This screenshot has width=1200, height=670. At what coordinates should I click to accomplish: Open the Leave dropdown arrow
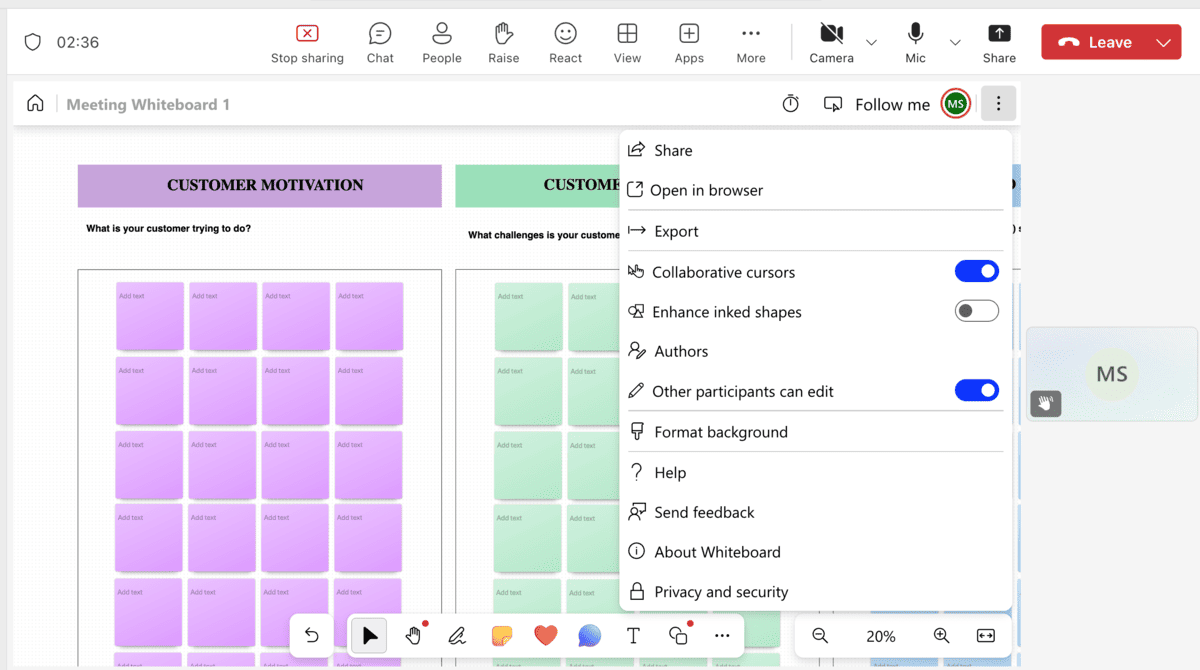click(1162, 42)
